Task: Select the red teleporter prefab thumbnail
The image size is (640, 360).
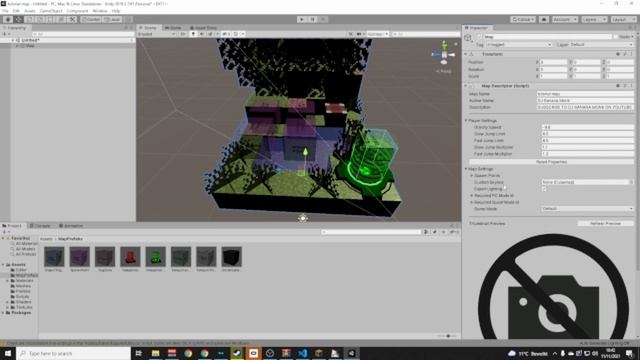Action: coord(130,257)
